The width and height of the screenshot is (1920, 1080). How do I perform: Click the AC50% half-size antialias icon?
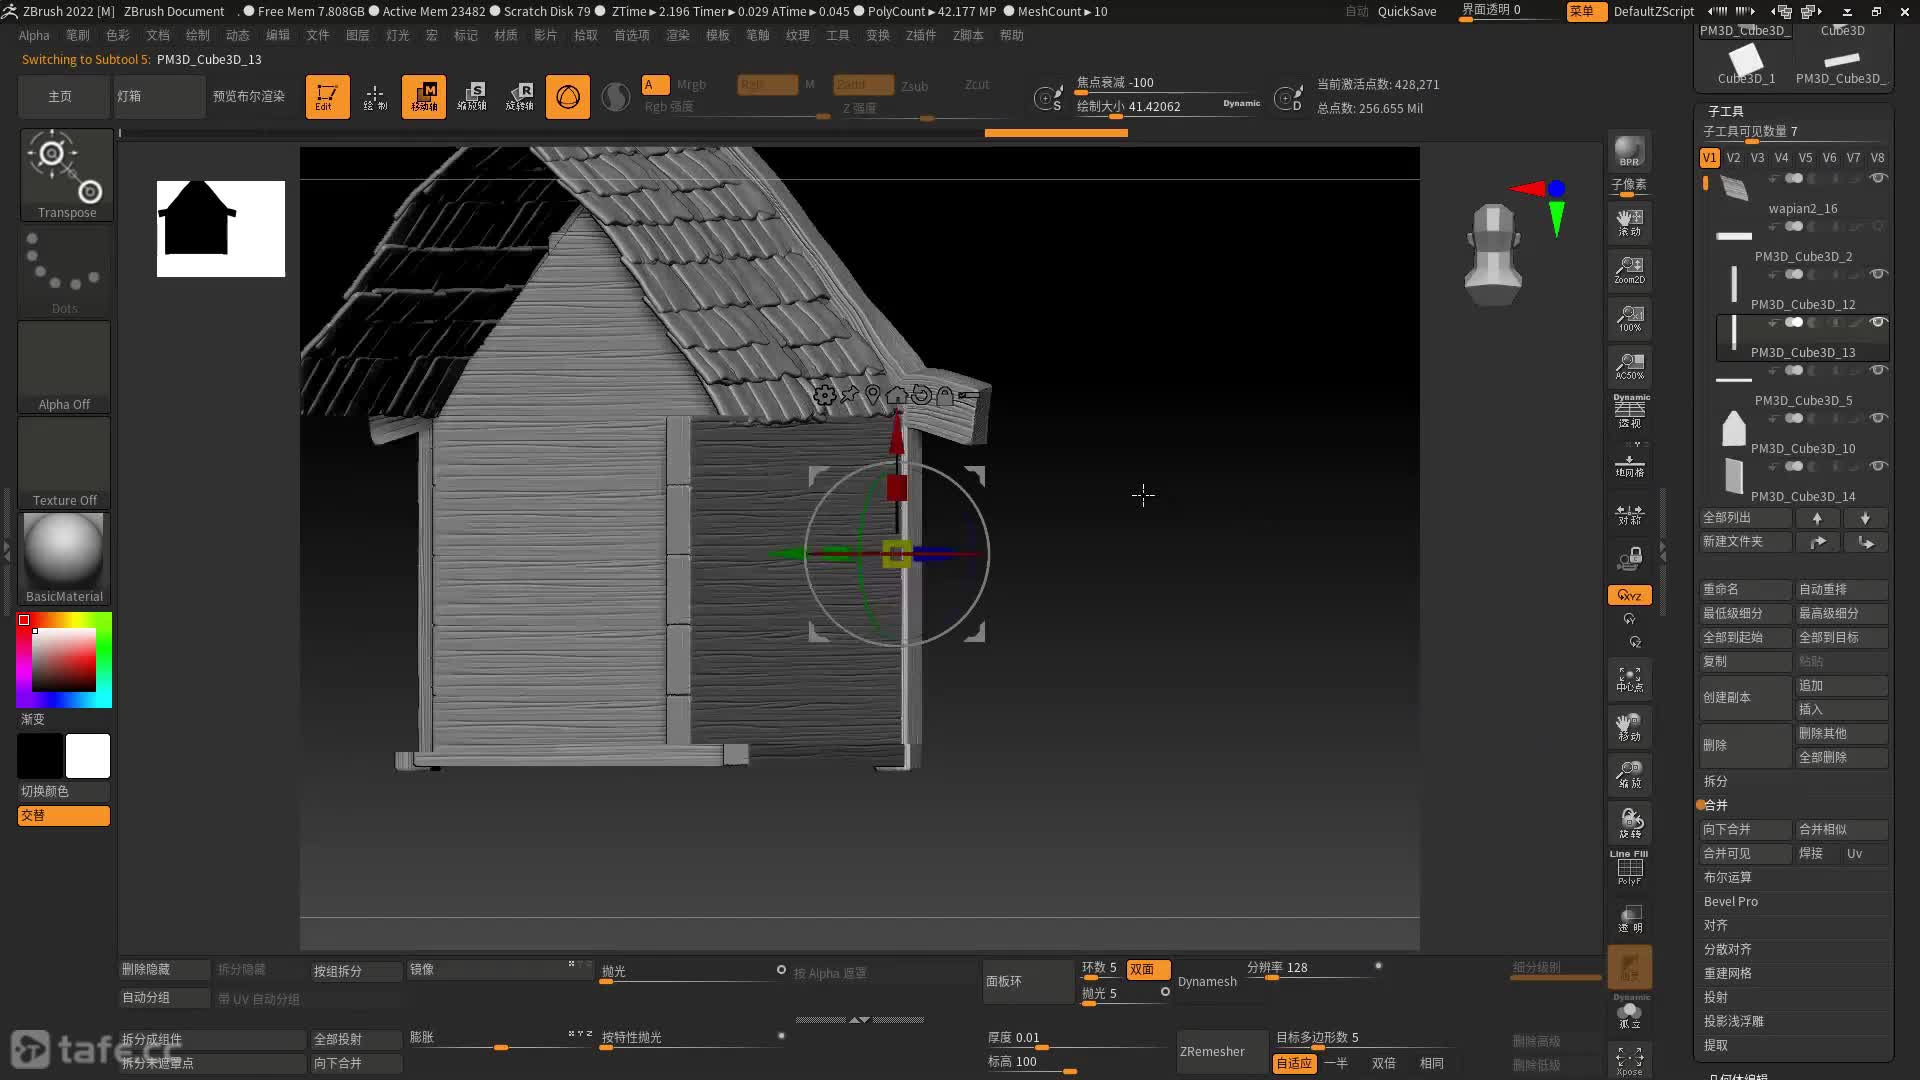pos(1629,366)
